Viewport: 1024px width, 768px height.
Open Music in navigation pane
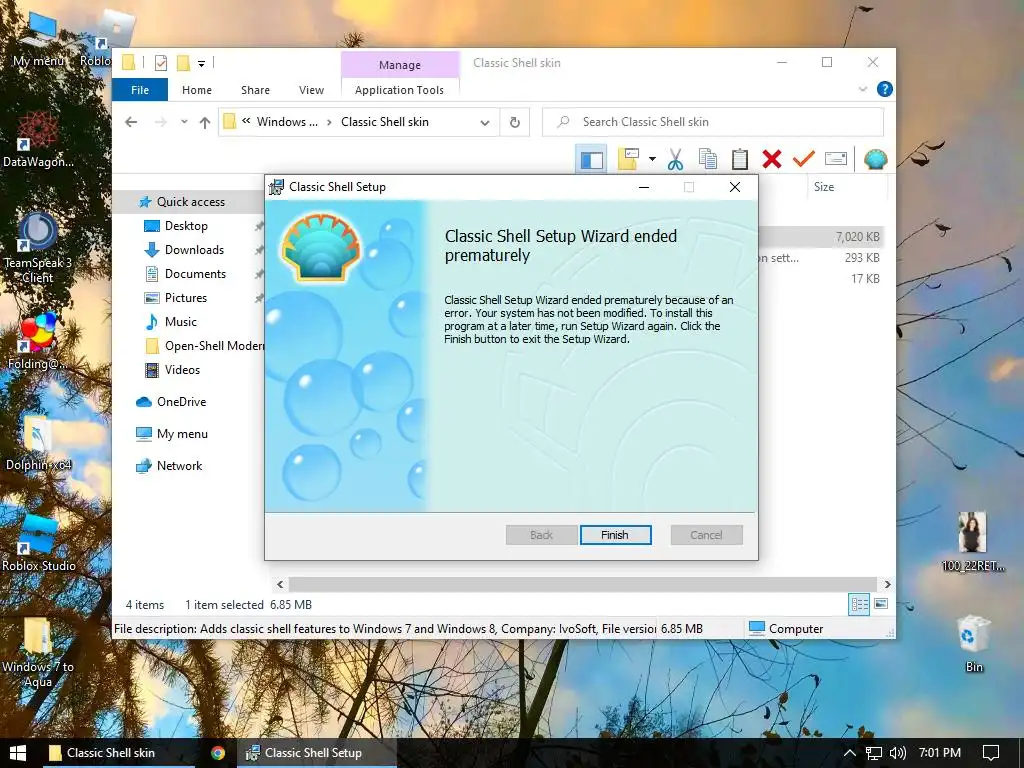[180, 322]
